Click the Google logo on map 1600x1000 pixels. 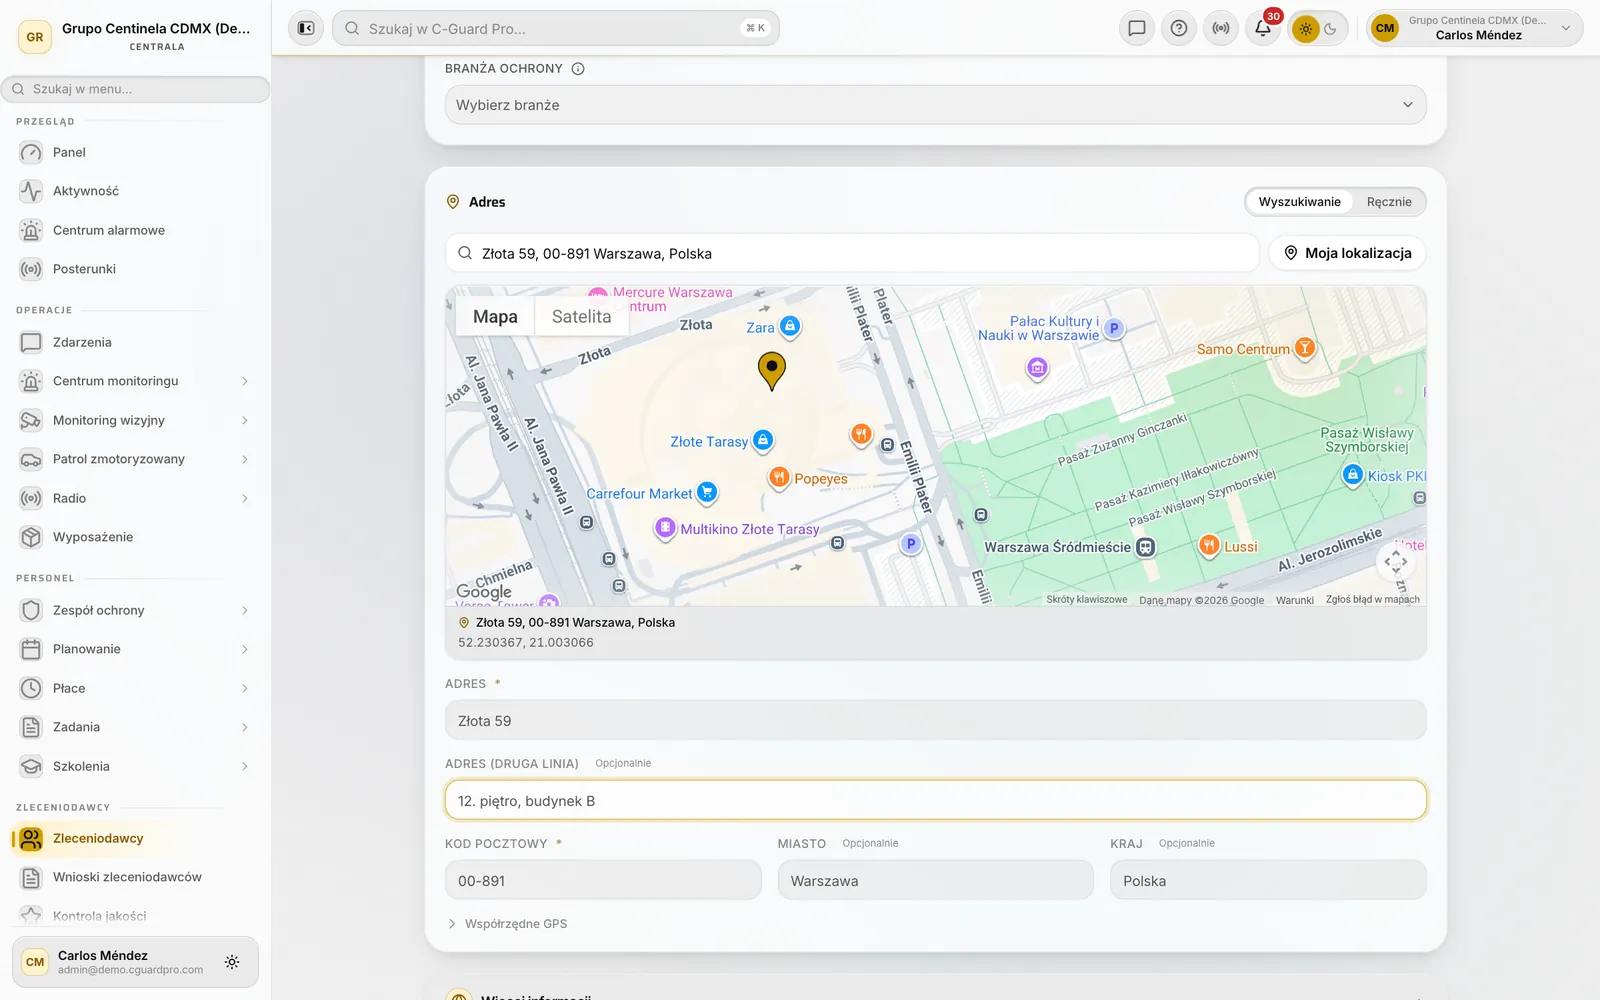pos(484,591)
